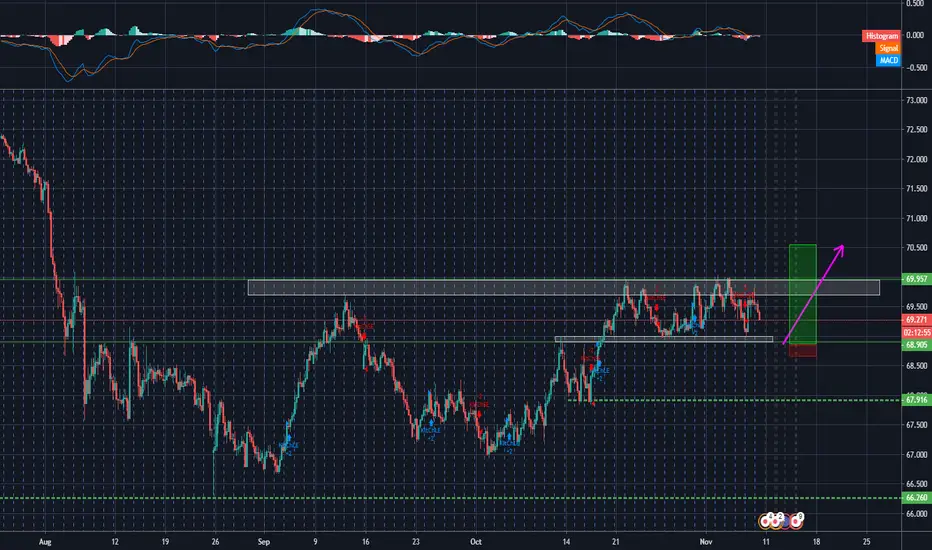Open the event marker with badge 2
The width and height of the screenshot is (932, 550).
click(775, 521)
